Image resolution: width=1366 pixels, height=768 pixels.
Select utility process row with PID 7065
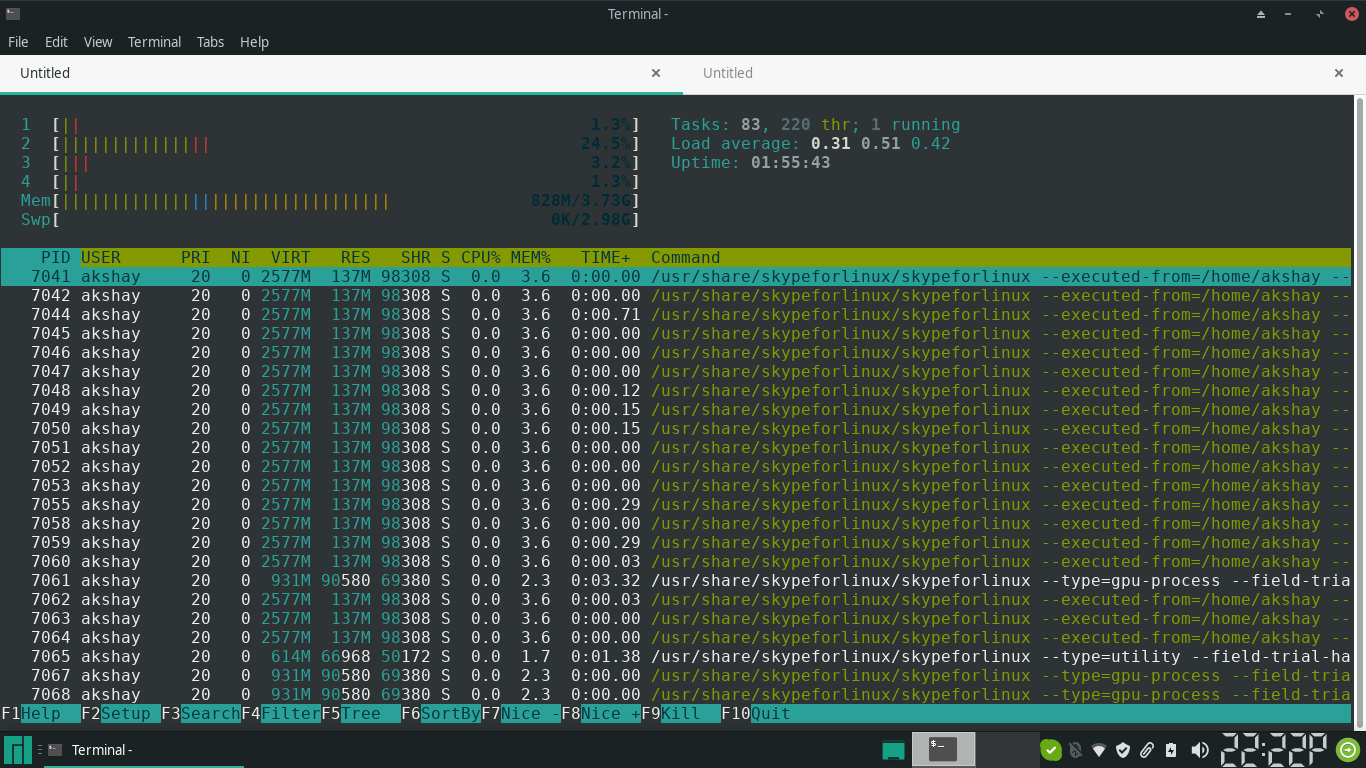pos(676,656)
